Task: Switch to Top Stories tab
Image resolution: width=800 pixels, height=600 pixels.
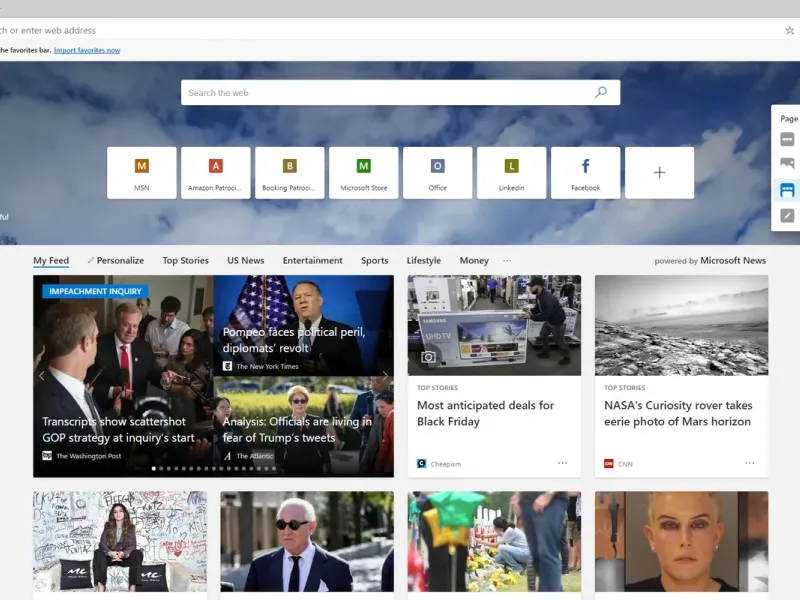Action: [186, 260]
